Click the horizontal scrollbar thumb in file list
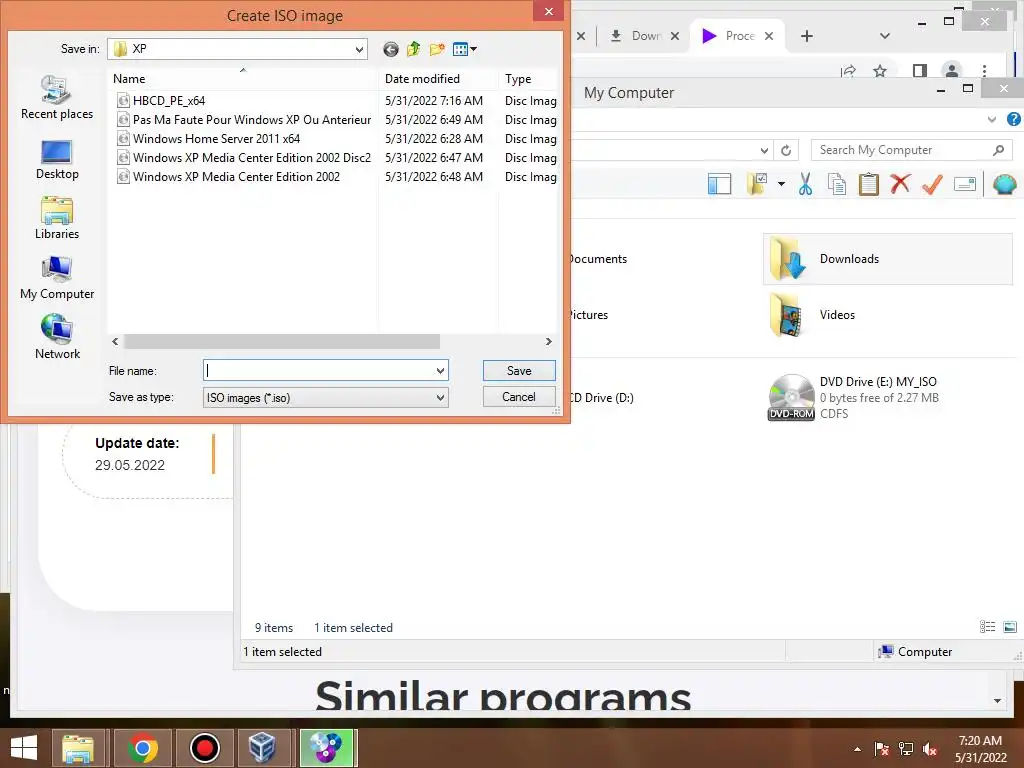 pos(282,342)
